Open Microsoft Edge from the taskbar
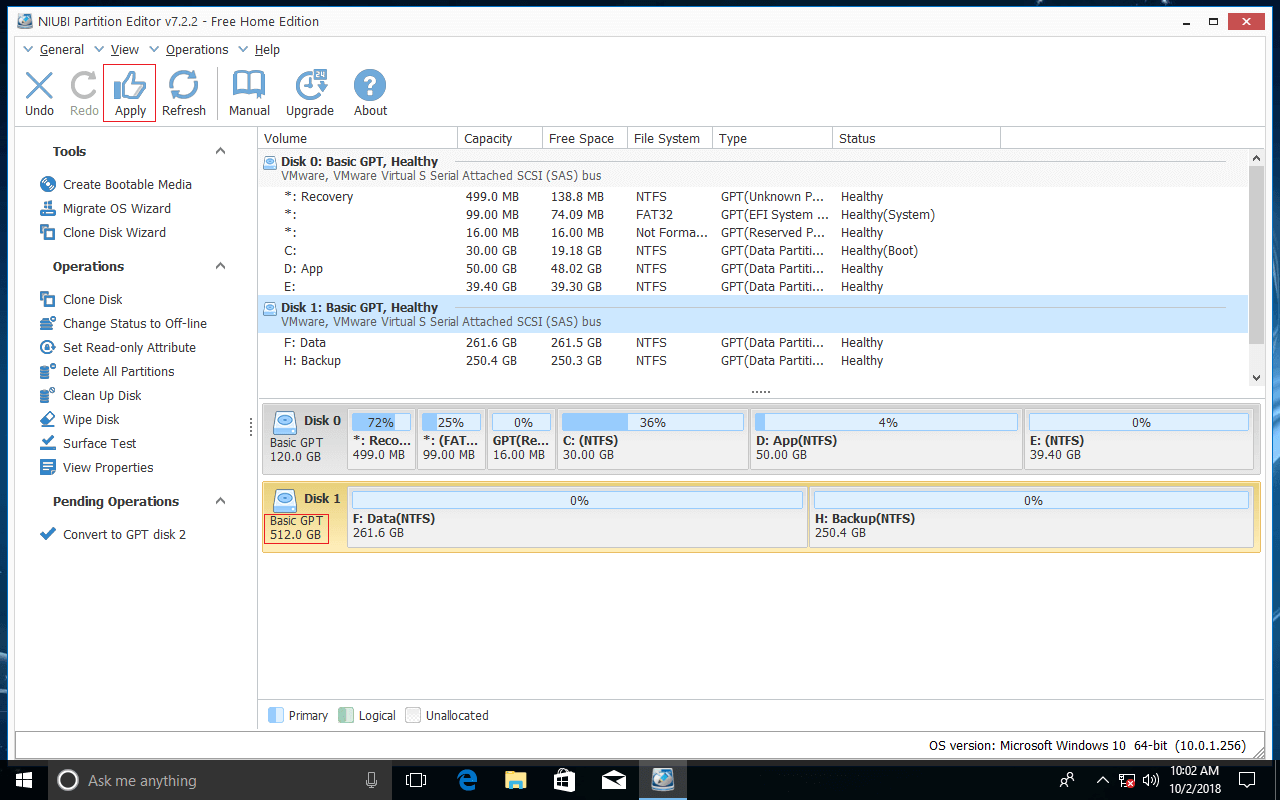Viewport: 1280px width, 800px height. [x=467, y=780]
